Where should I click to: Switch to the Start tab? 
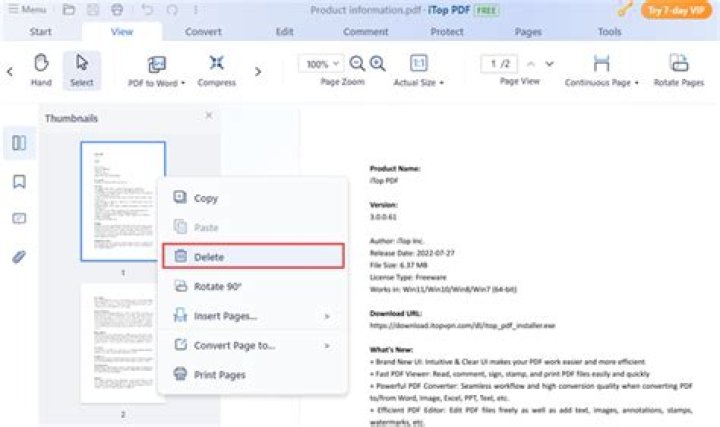[x=40, y=32]
